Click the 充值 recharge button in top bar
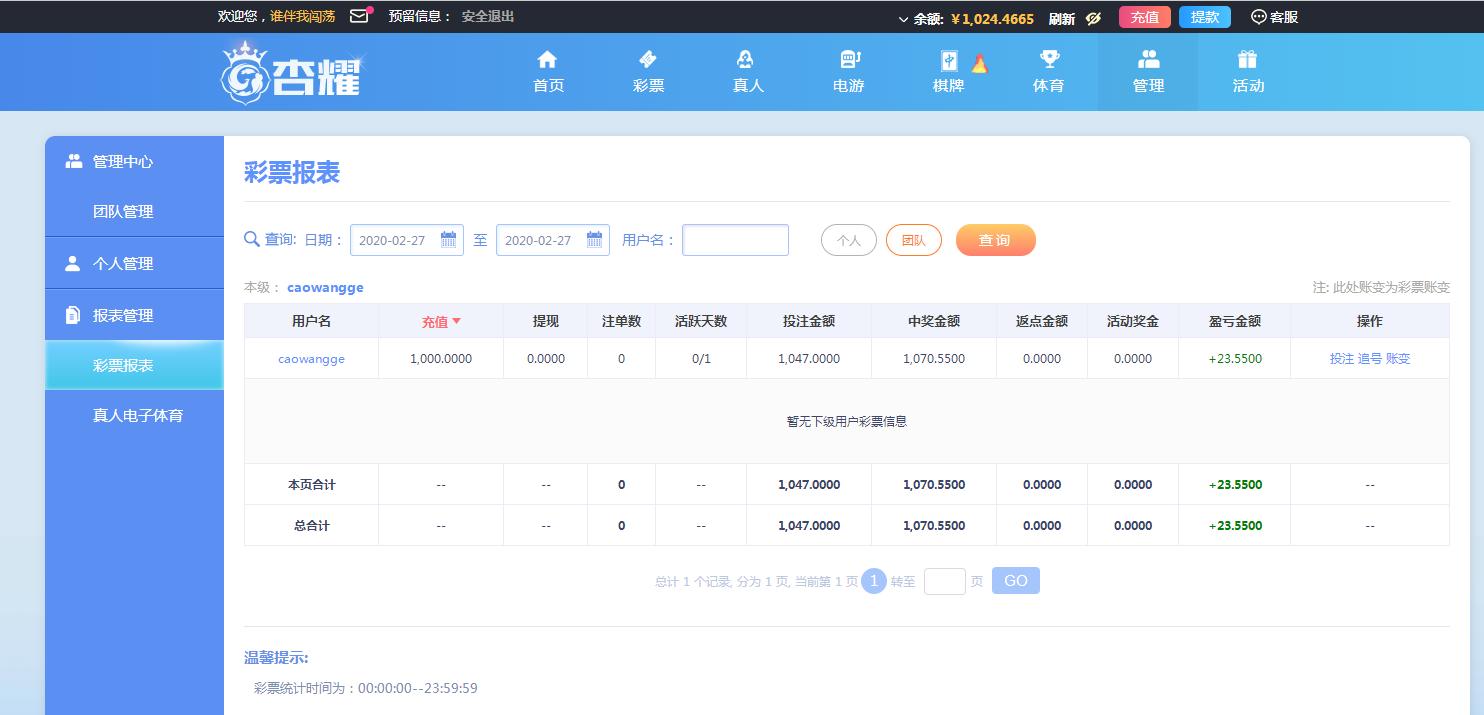 tap(1144, 17)
